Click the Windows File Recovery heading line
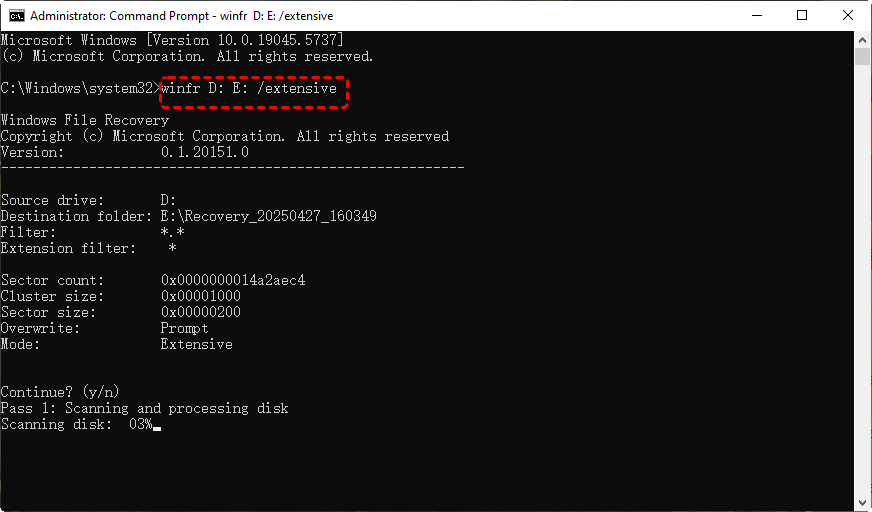The image size is (872, 512). click(x=85, y=120)
